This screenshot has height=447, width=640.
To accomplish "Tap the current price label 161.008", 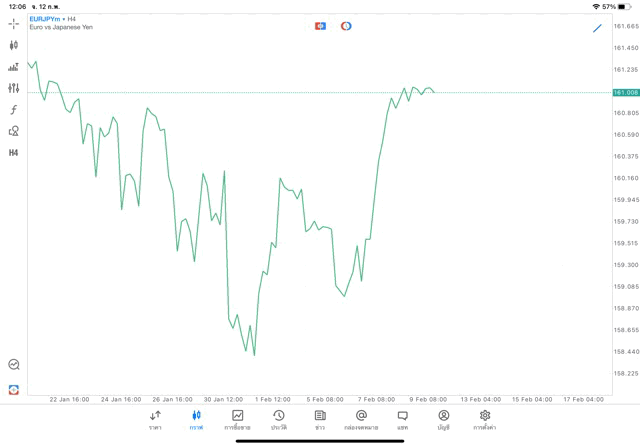I will pyautogui.click(x=626, y=92).
